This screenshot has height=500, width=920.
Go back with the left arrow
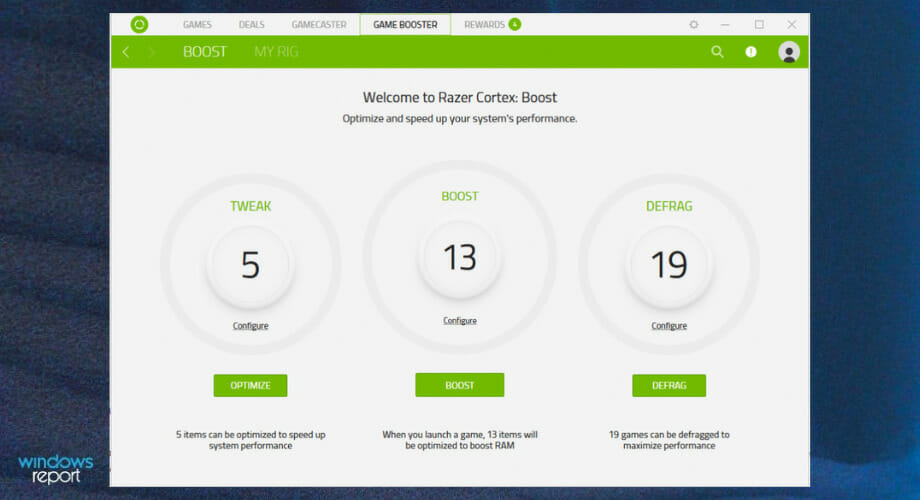pyautogui.click(x=126, y=52)
